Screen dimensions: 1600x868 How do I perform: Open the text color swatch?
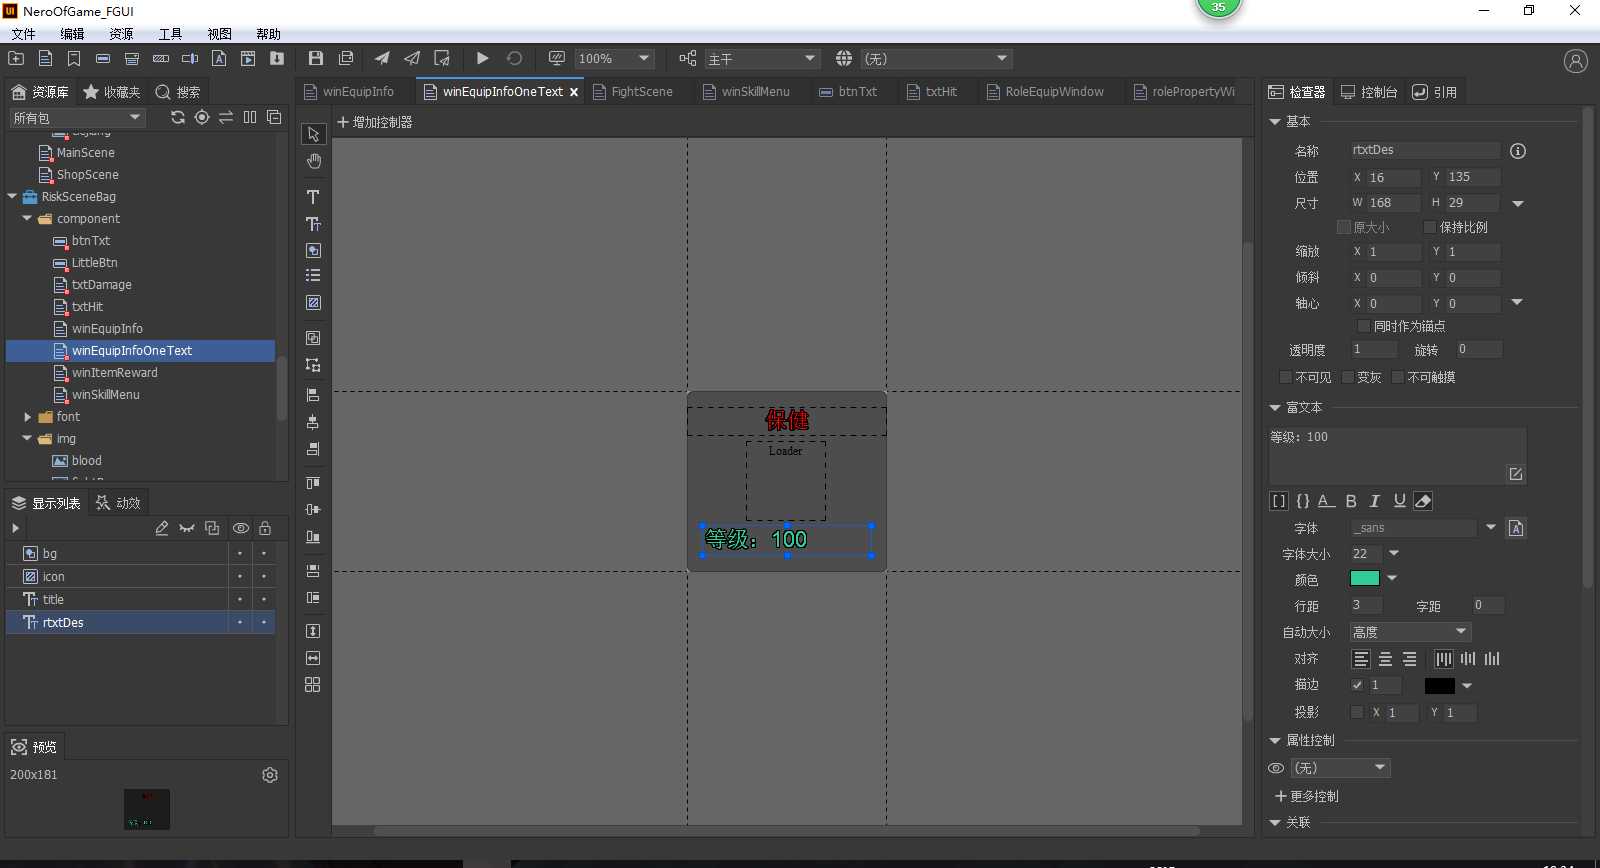pyautogui.click(x=1364, y=578)
